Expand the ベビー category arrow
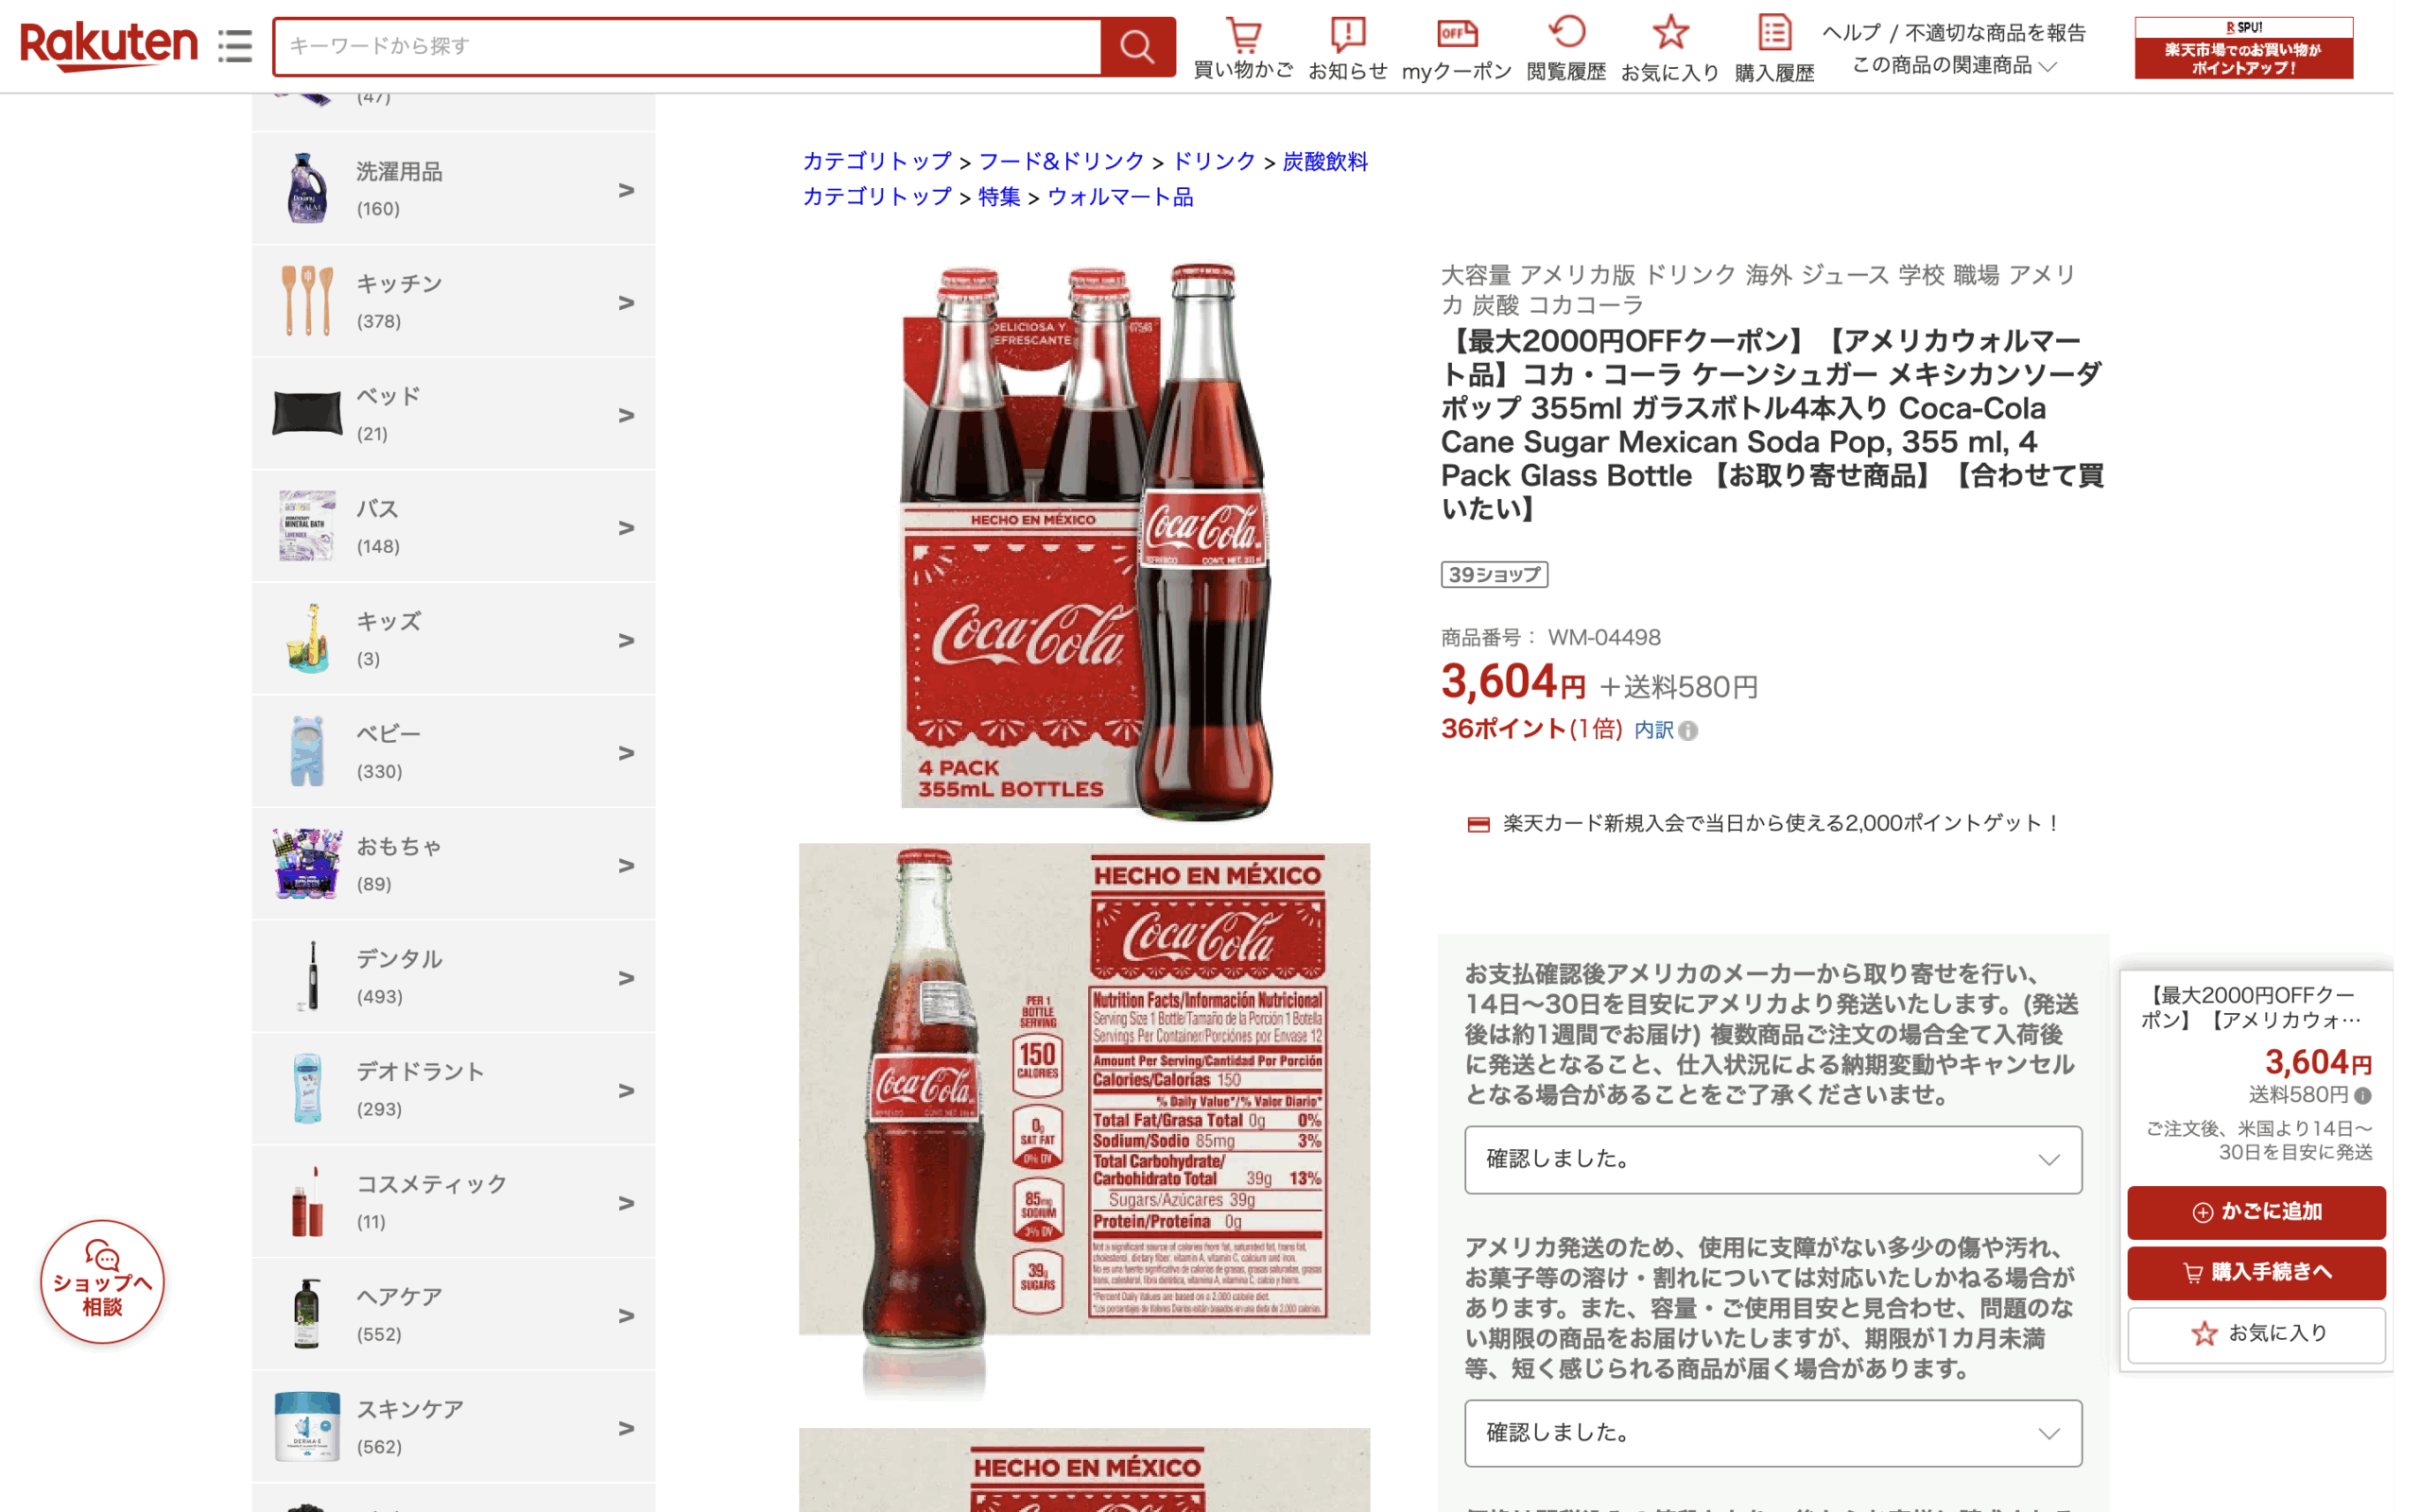This screenshot has width=2420, height=1512. point(626,752)
